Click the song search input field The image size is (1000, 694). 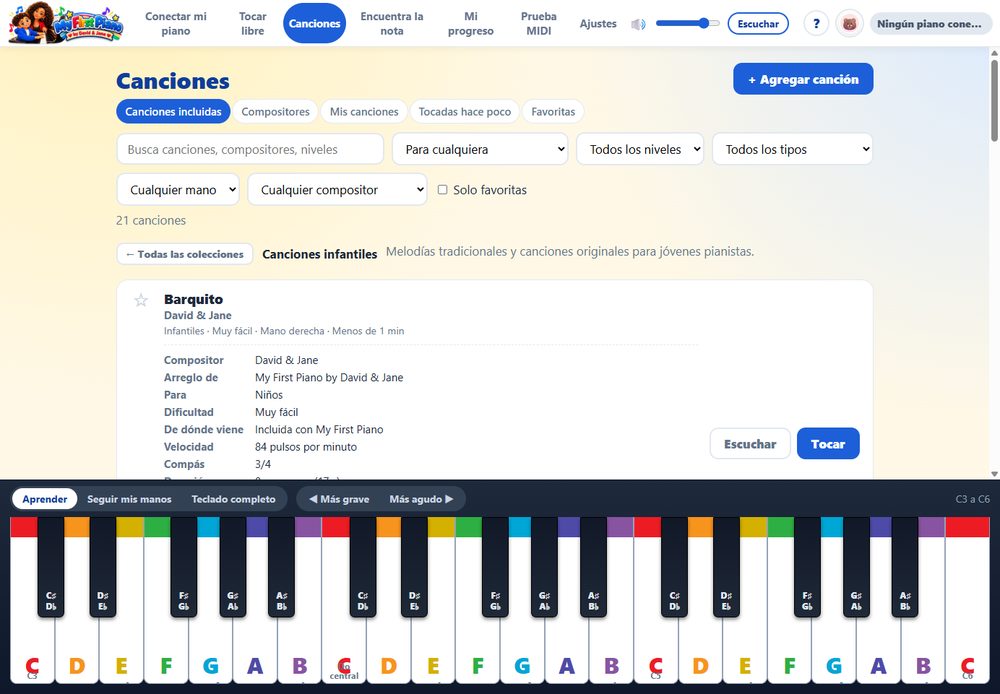(250, 149)
